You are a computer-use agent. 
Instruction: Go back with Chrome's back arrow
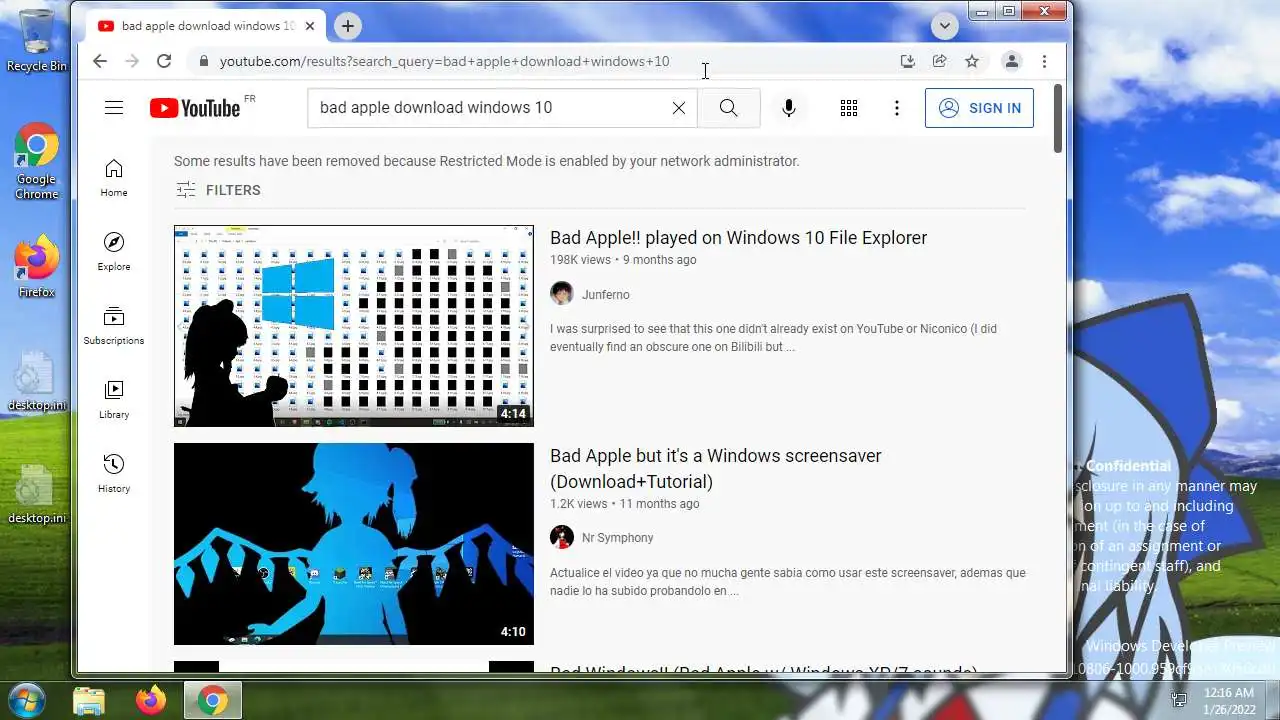pyautogui.click(x=100, y=61)
